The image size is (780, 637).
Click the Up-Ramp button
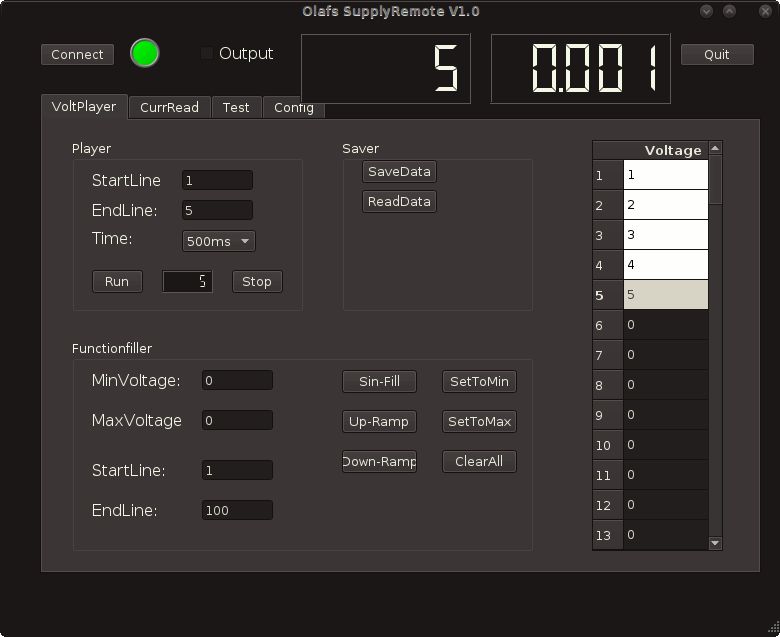coord(379,421)
